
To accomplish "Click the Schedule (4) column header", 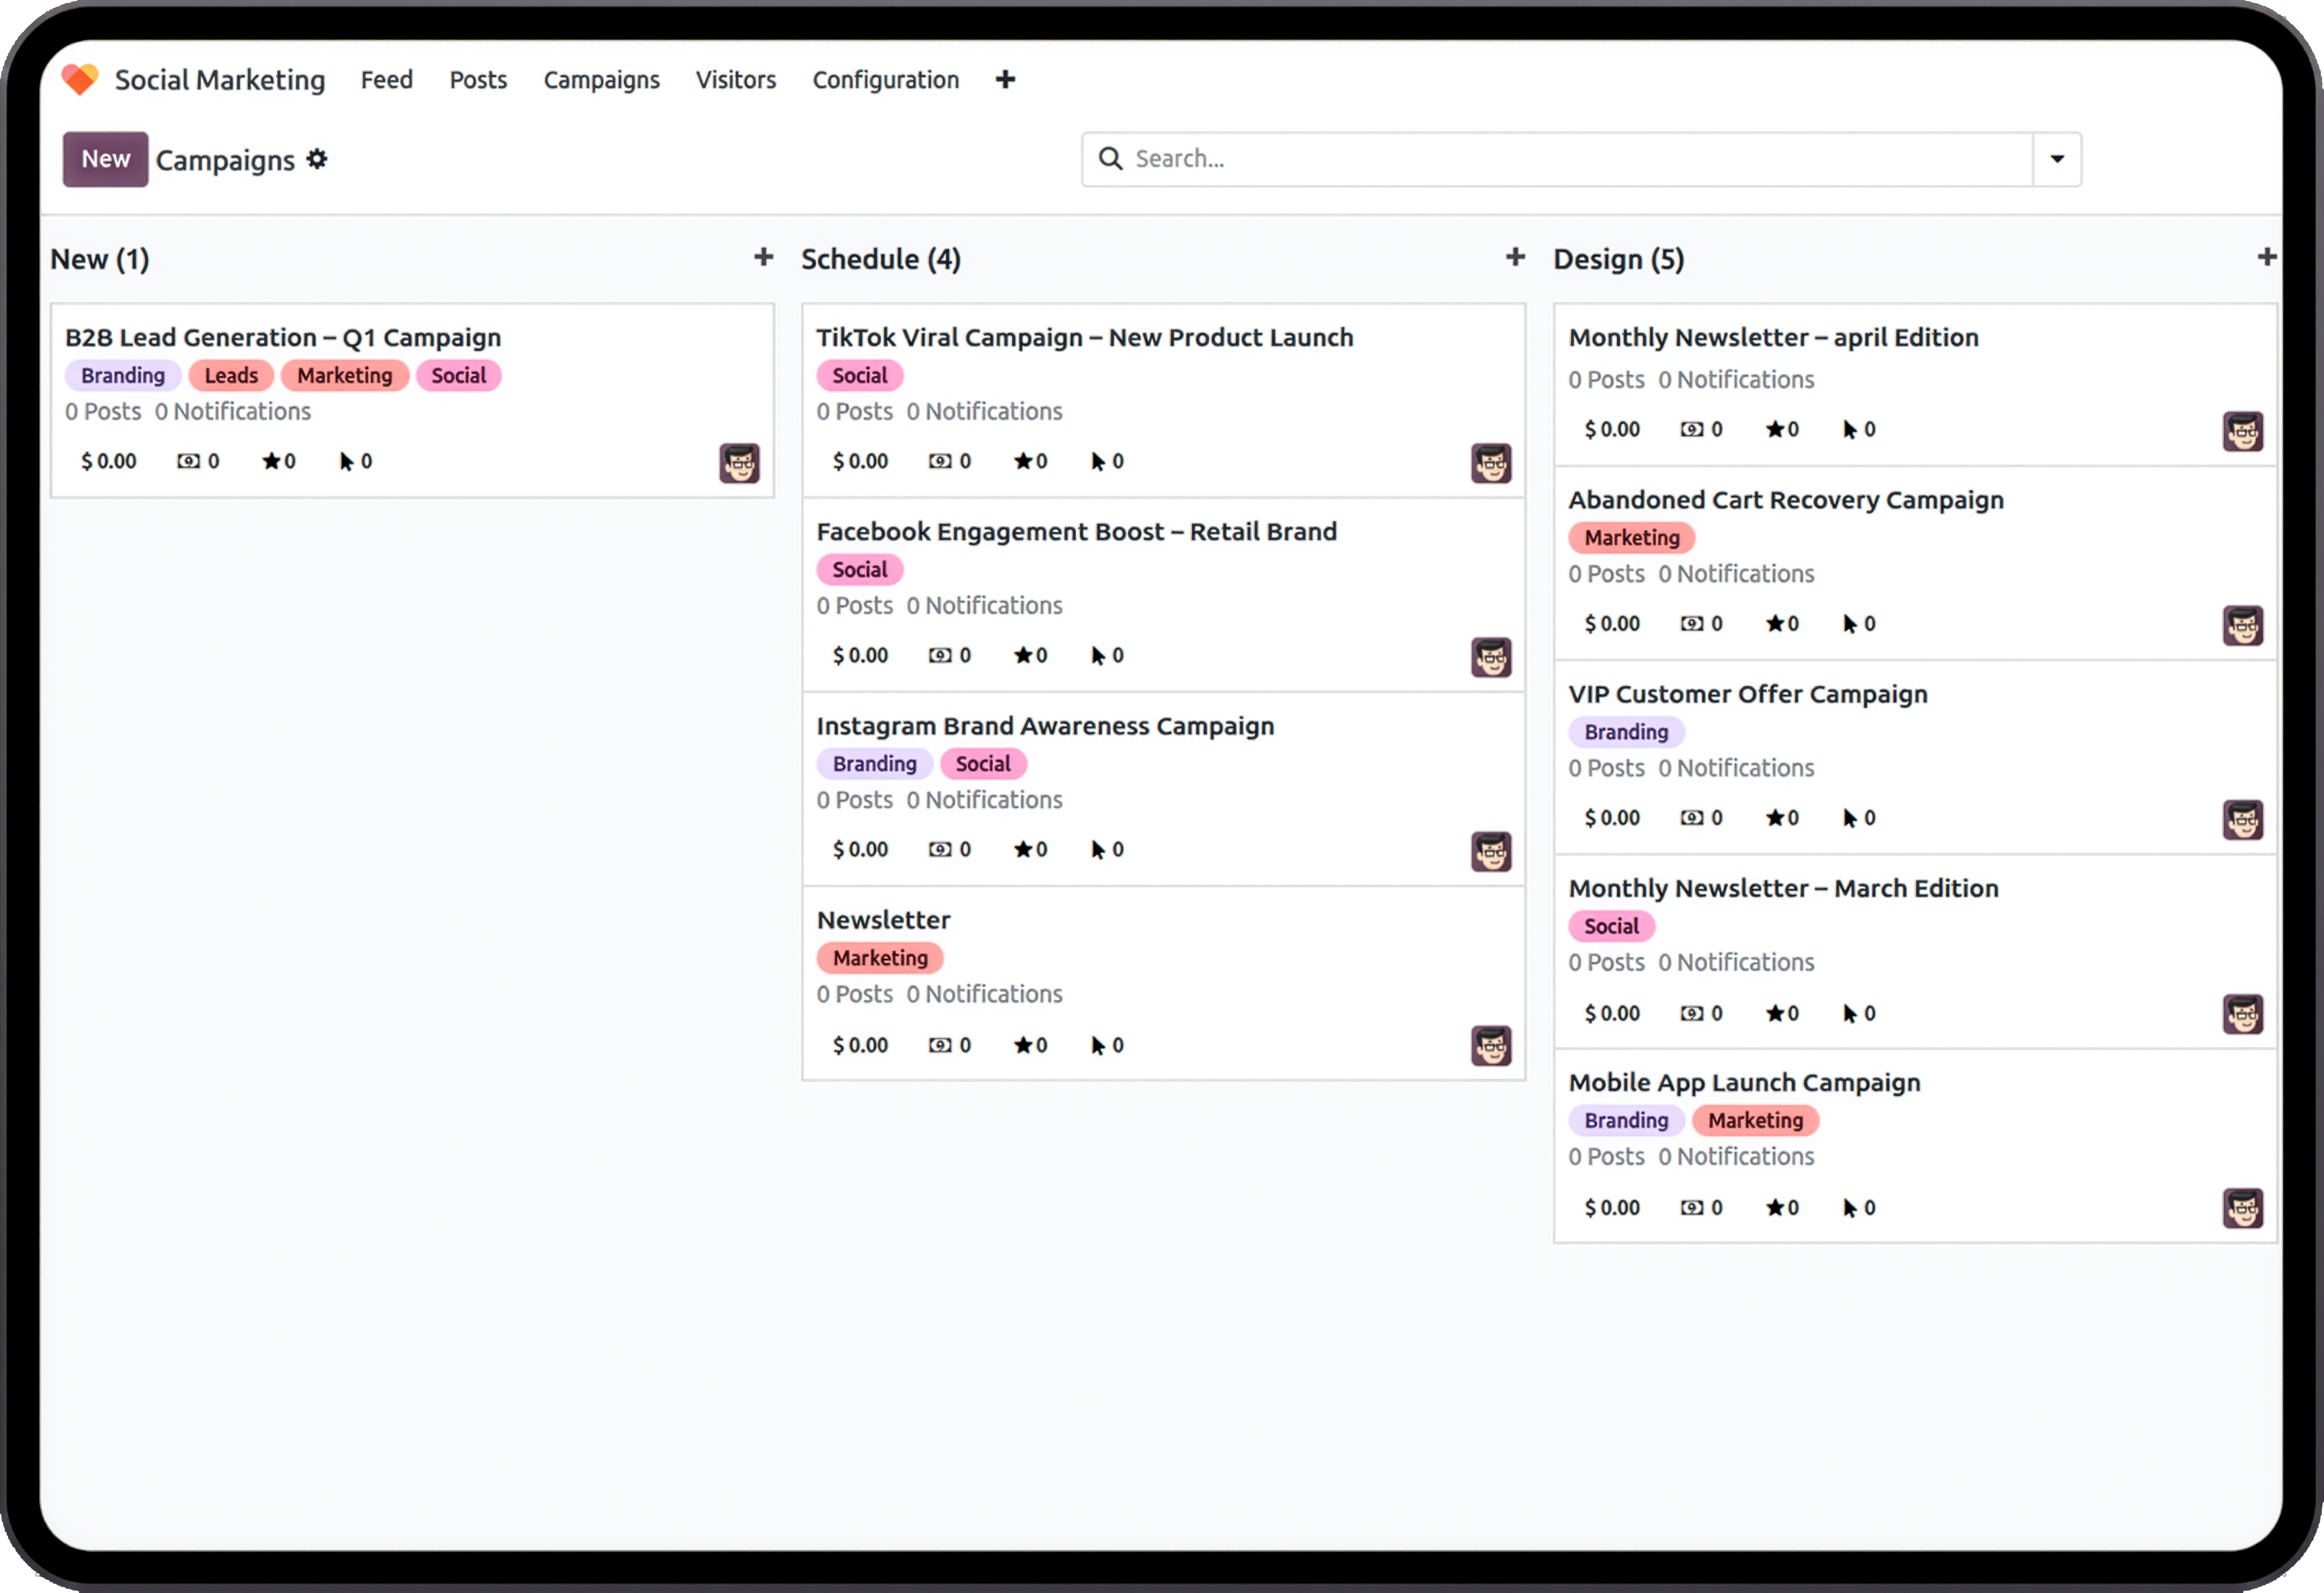I will click(881, 259).
